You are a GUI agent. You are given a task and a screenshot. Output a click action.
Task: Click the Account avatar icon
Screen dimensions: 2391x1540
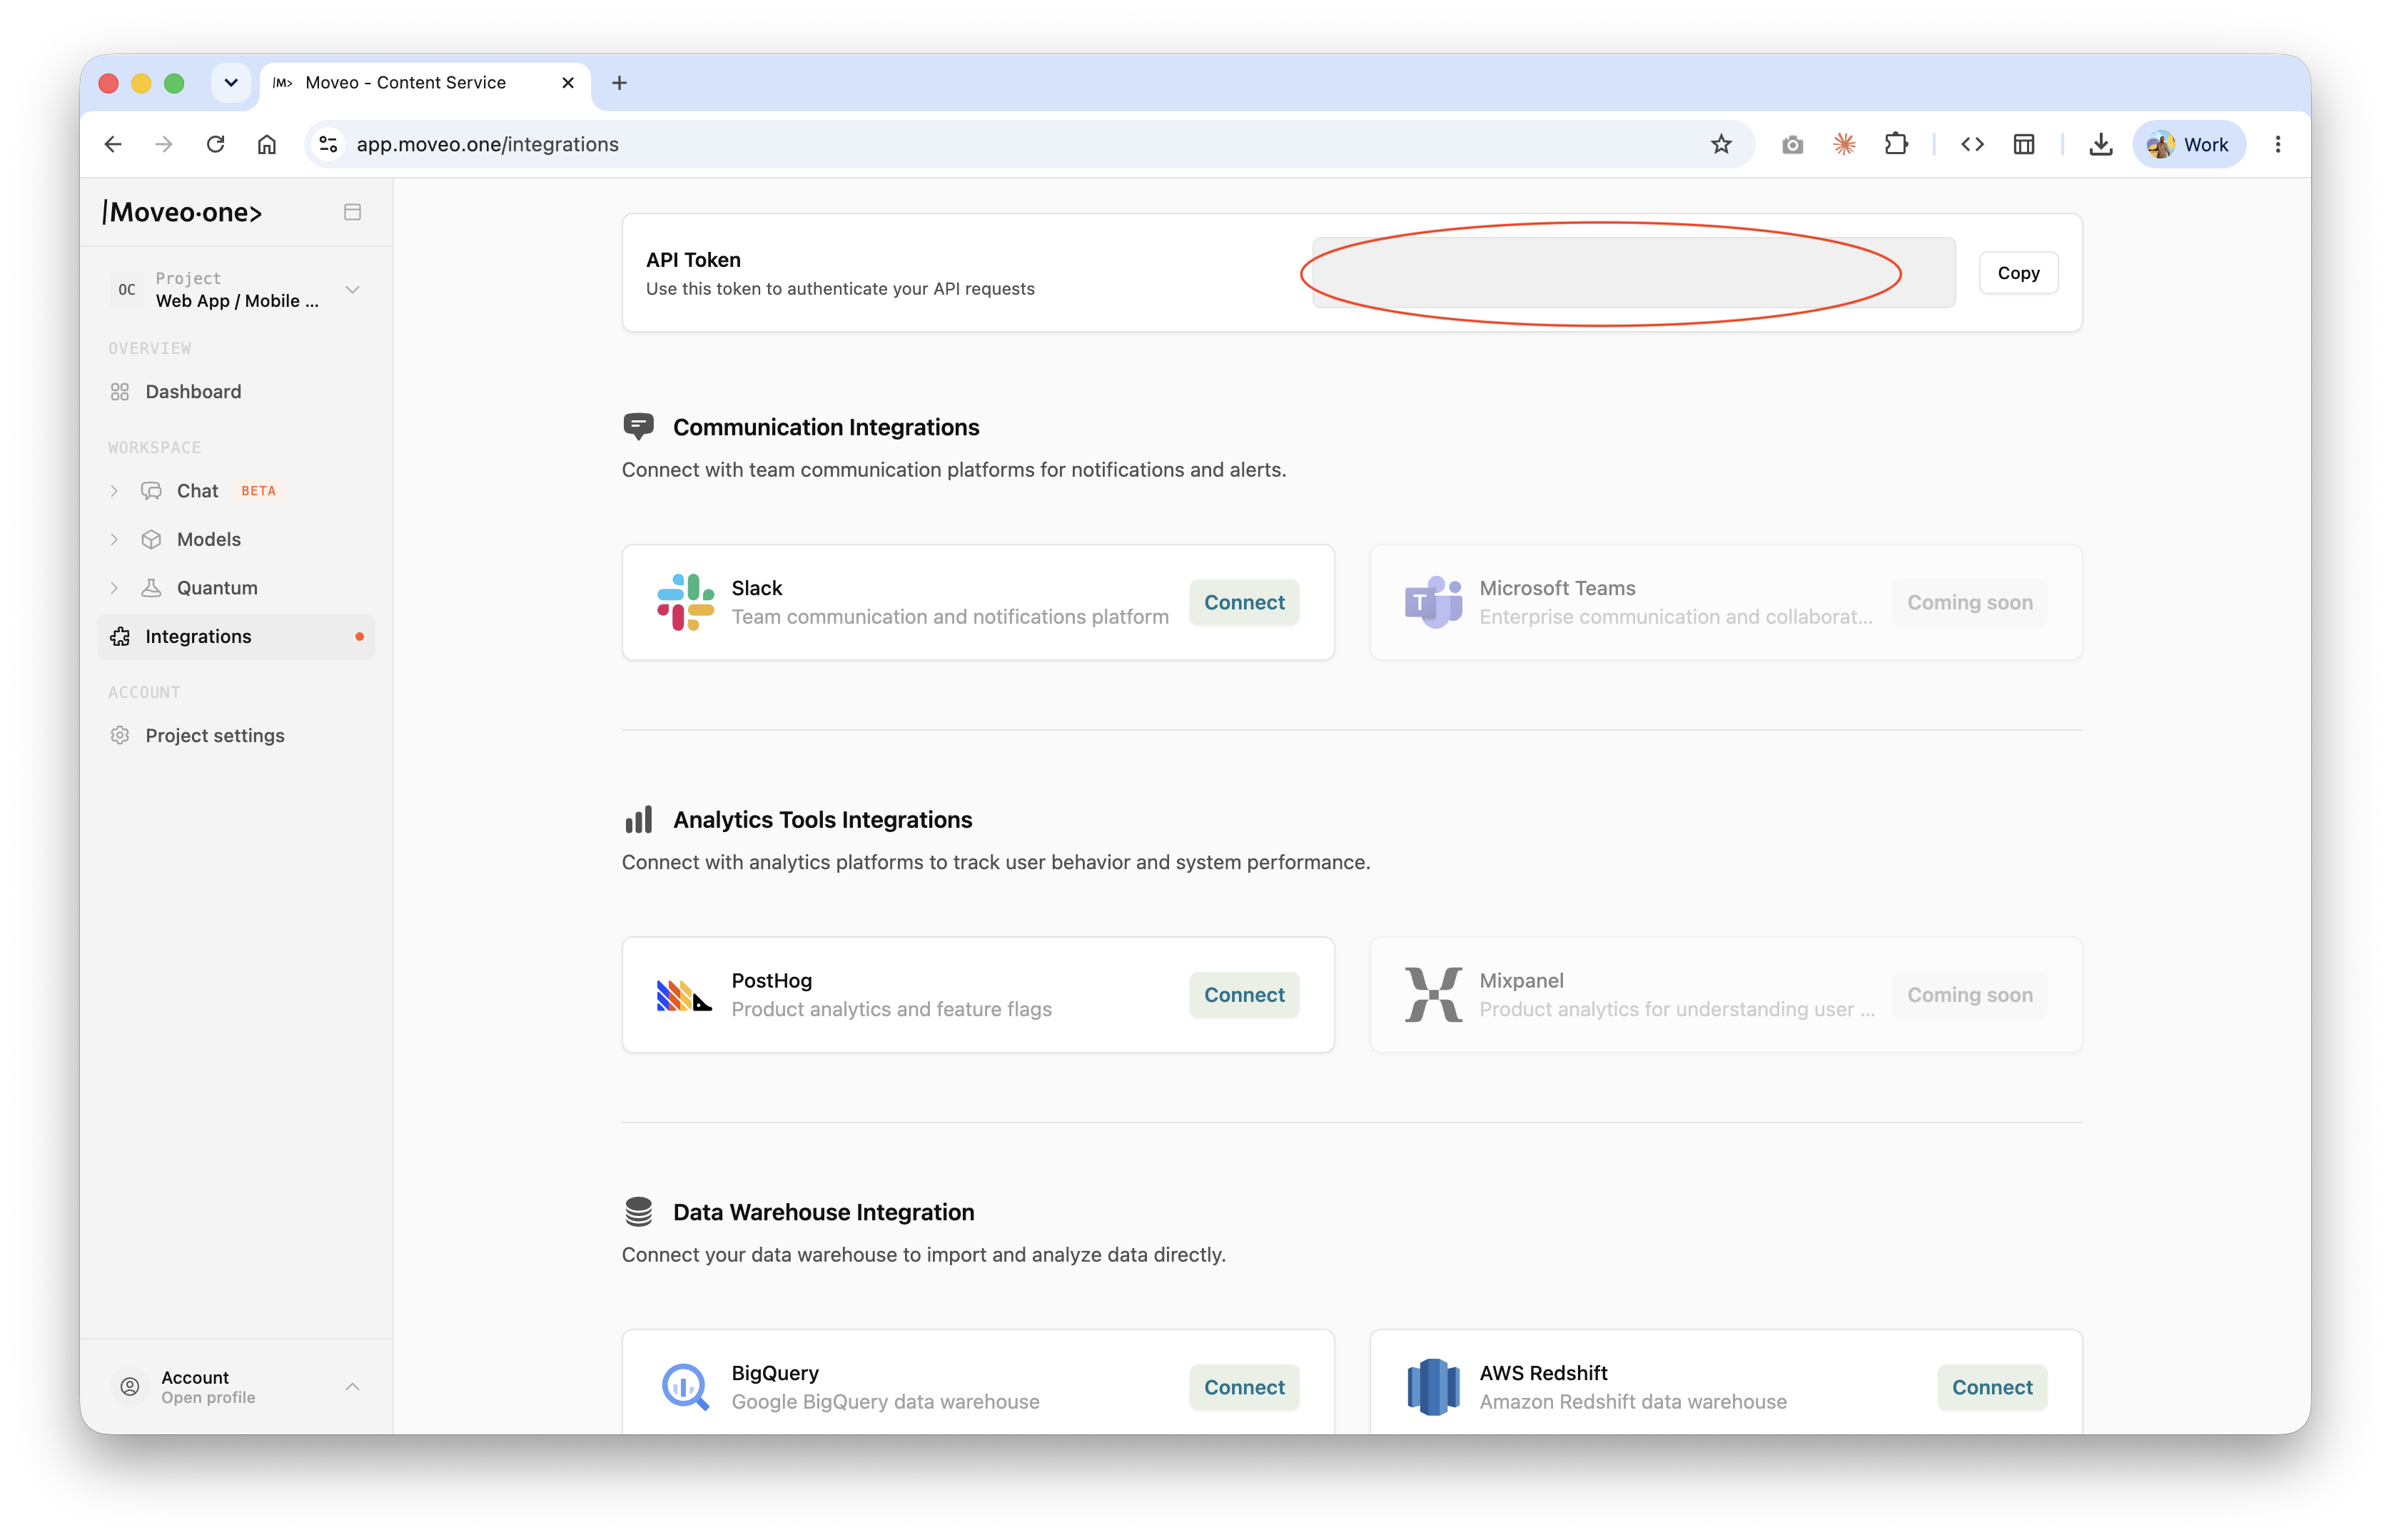click(x=130, y=1387)
